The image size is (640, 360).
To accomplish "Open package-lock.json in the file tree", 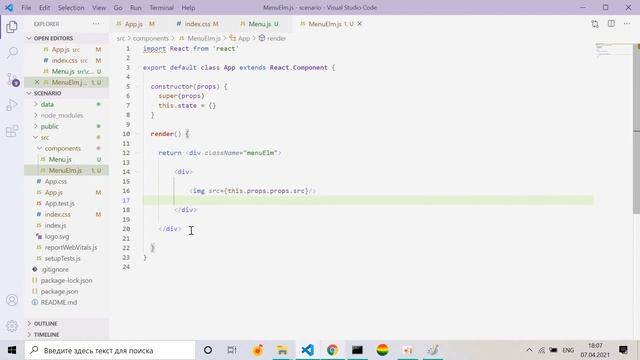I will click(66, 280).
